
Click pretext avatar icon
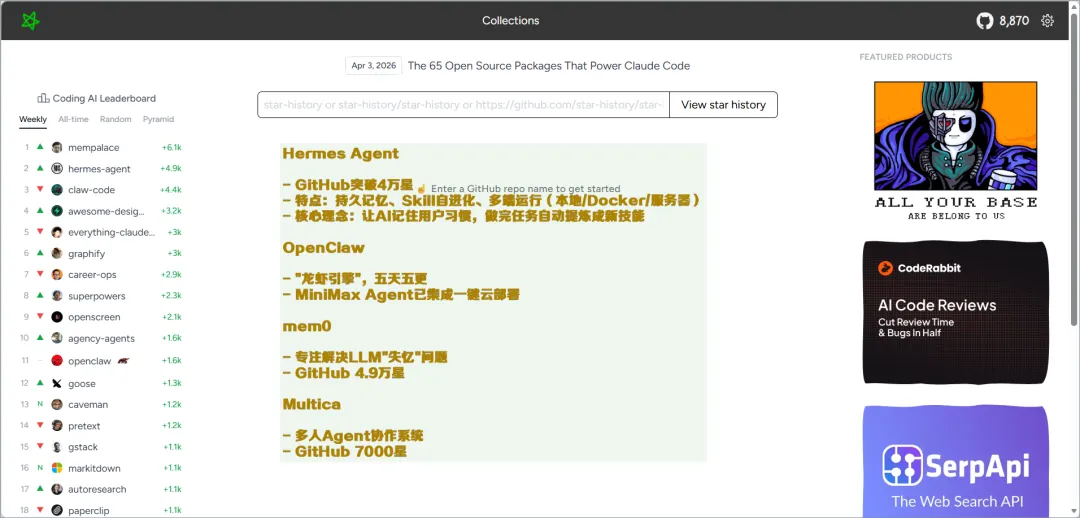click(57, 426)
